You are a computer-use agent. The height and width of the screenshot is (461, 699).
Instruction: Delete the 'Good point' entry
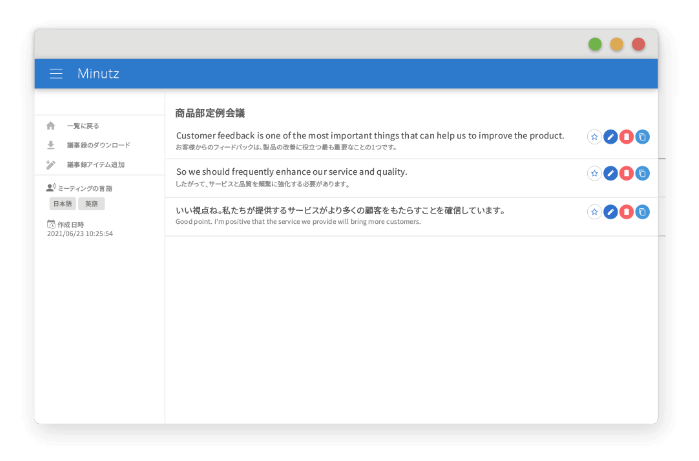point(626,212)
